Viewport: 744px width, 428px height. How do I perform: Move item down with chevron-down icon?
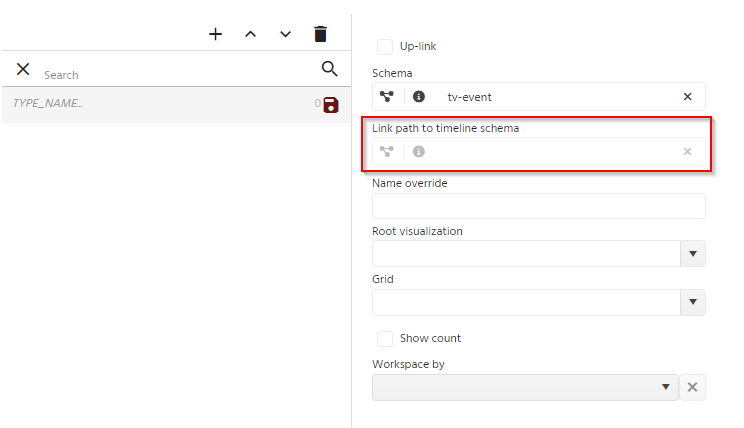285,34
